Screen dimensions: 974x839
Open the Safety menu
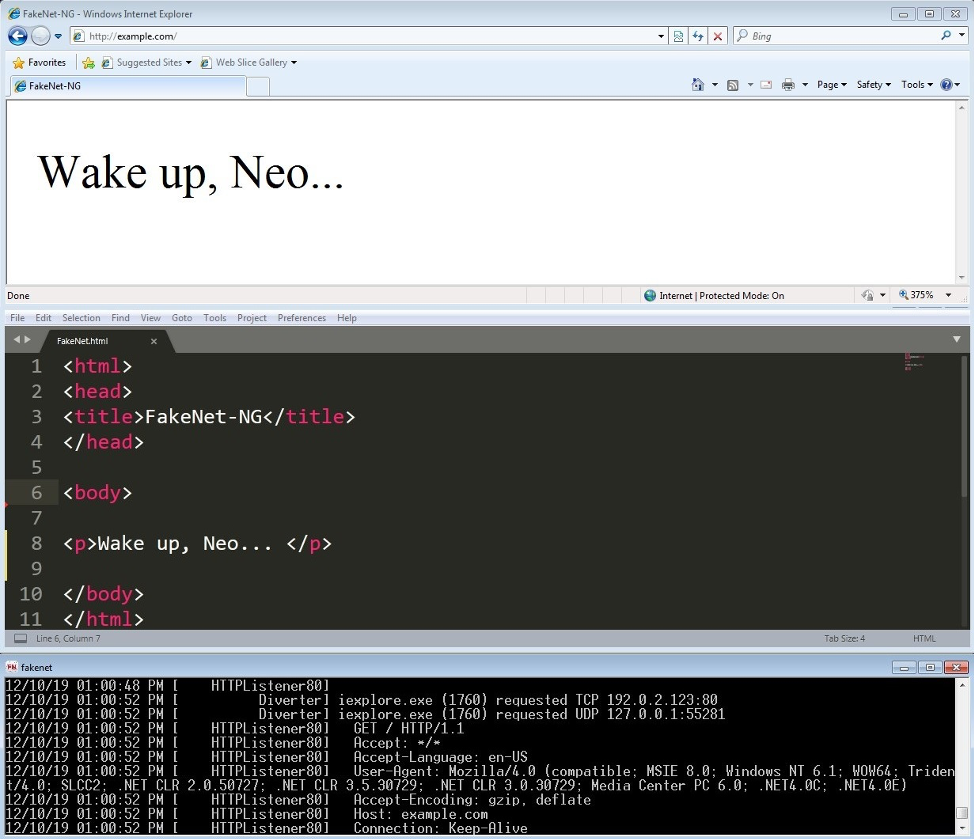(x=873, y=84)
